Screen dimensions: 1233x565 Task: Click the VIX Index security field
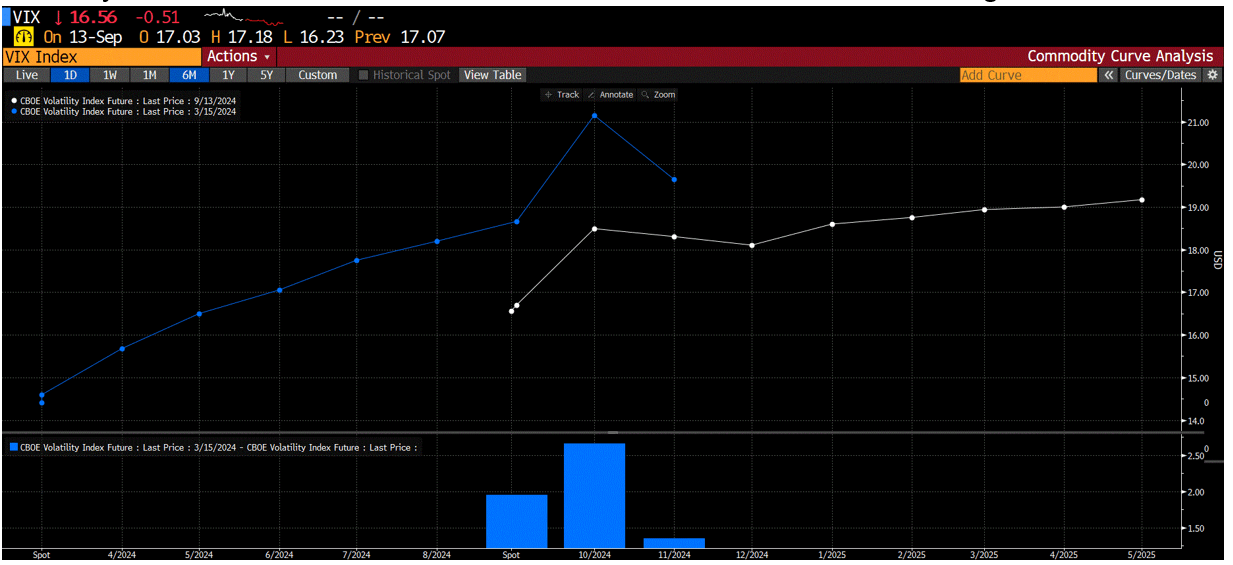(x=102, y=57)
